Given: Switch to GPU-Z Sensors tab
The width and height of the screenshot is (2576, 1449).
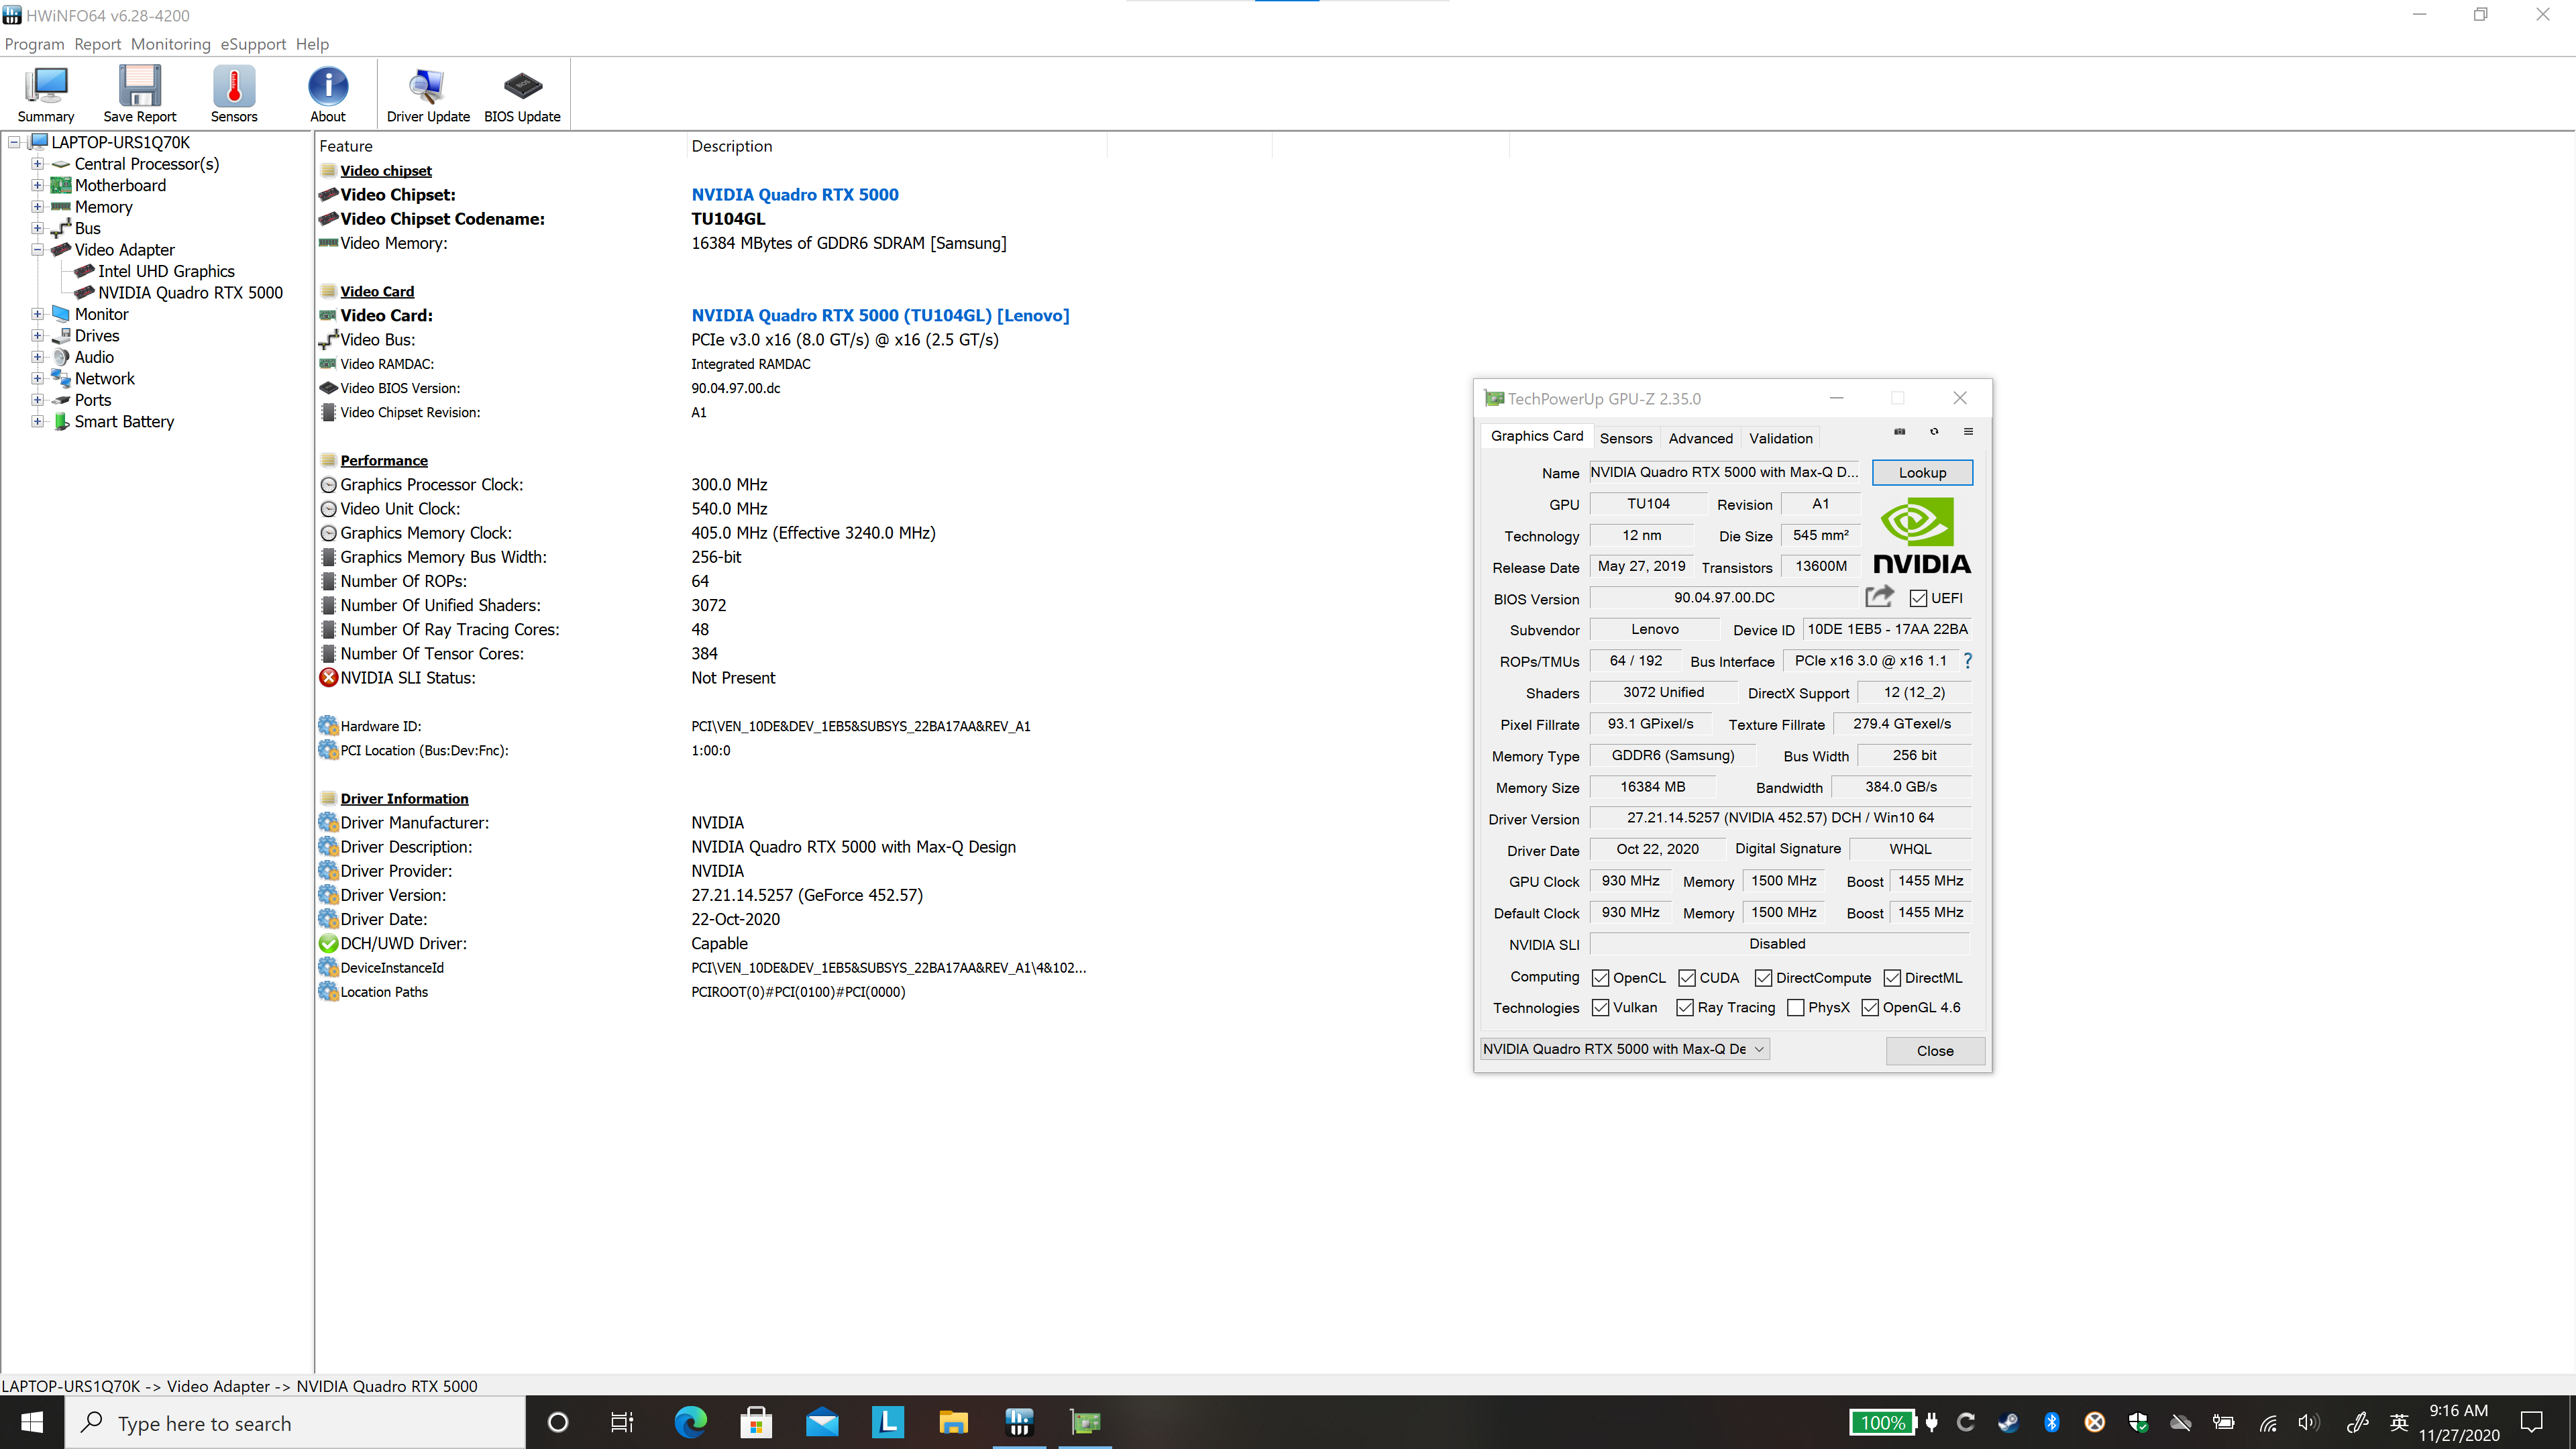Looking at the screenshot, I should tap(1626, 438).
